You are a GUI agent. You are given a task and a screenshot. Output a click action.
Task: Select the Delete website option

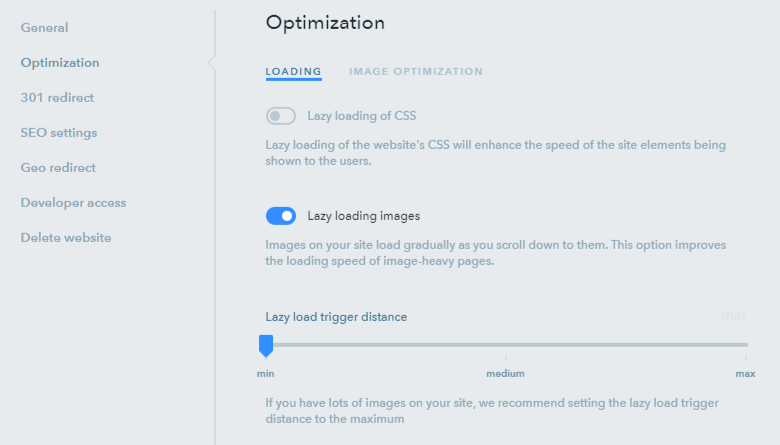coord(66,238)
